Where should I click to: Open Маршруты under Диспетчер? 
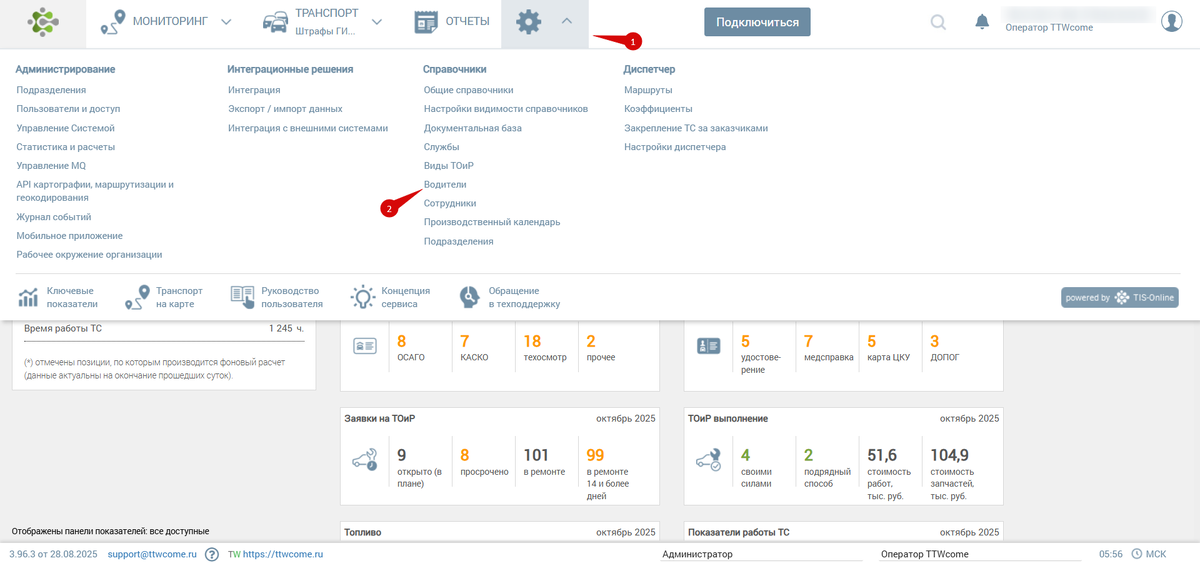[x=648, y=90]
